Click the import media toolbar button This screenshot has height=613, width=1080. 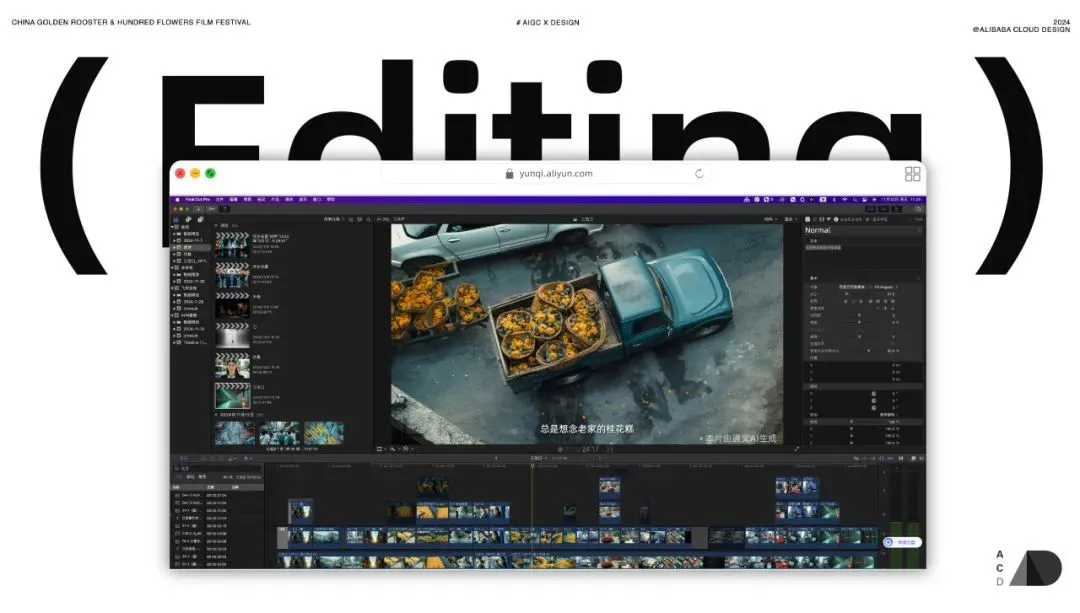(x=198, y=209)
